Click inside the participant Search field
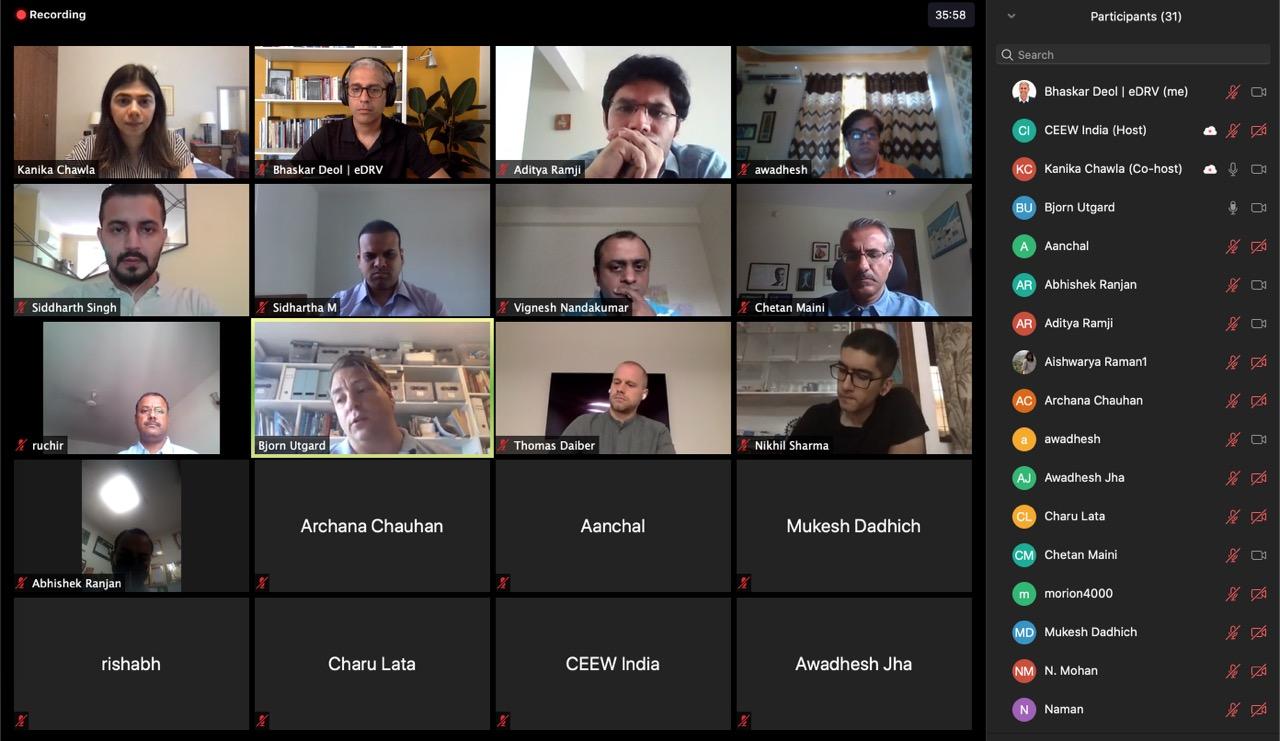Viewport: 1280px width, 741px height. pyautogui.click(x=1133, y=55)
